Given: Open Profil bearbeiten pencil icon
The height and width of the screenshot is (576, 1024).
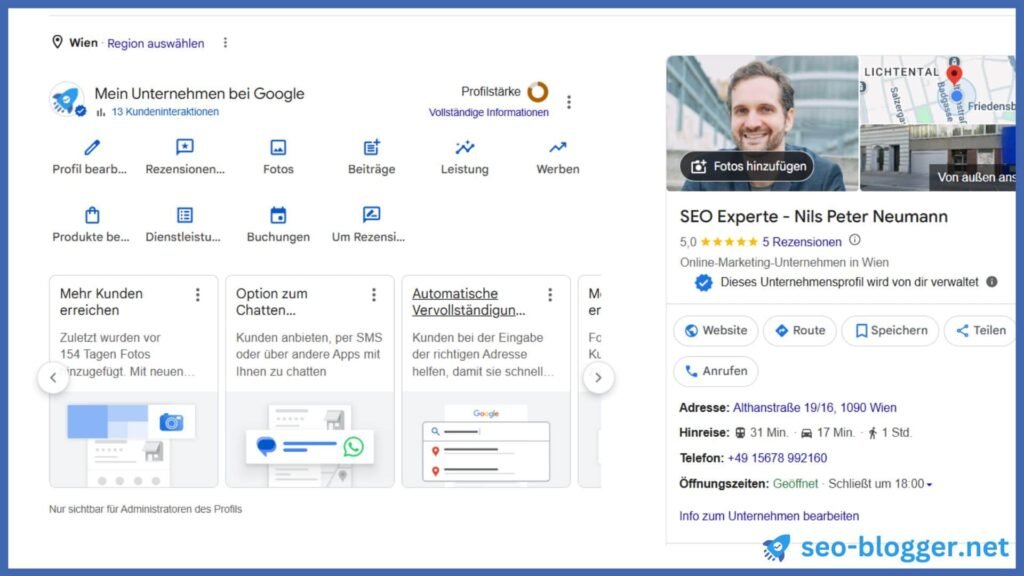Looking at the screenshot, I should click(x=92, y=147).
